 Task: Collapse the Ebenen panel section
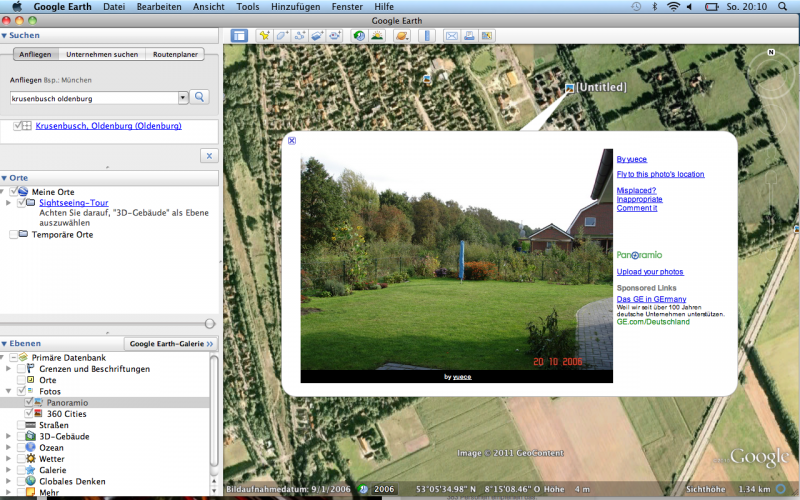pos(5,343)
